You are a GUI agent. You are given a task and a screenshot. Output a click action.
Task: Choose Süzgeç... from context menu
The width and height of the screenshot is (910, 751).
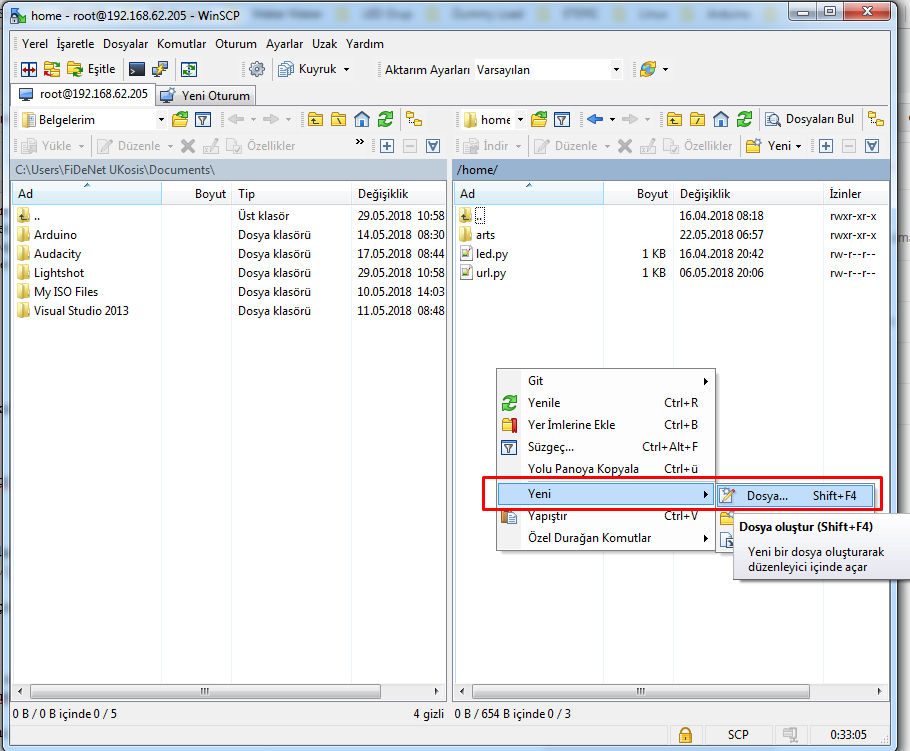tap(606, 447)
